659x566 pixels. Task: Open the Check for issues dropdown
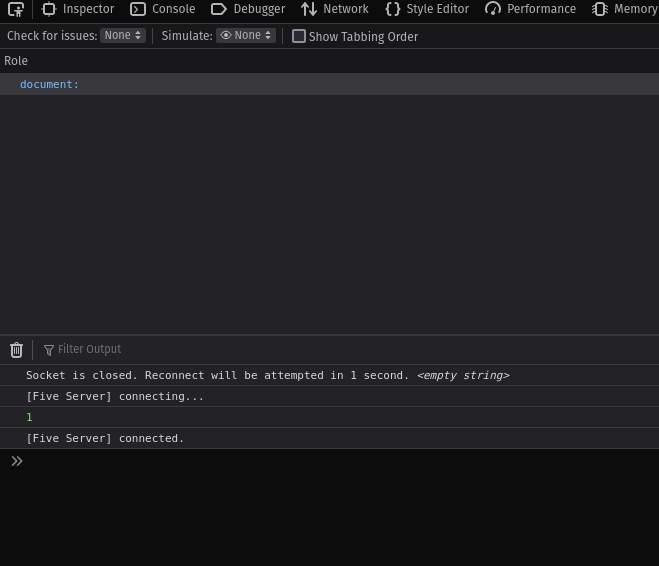coord(123,36)
